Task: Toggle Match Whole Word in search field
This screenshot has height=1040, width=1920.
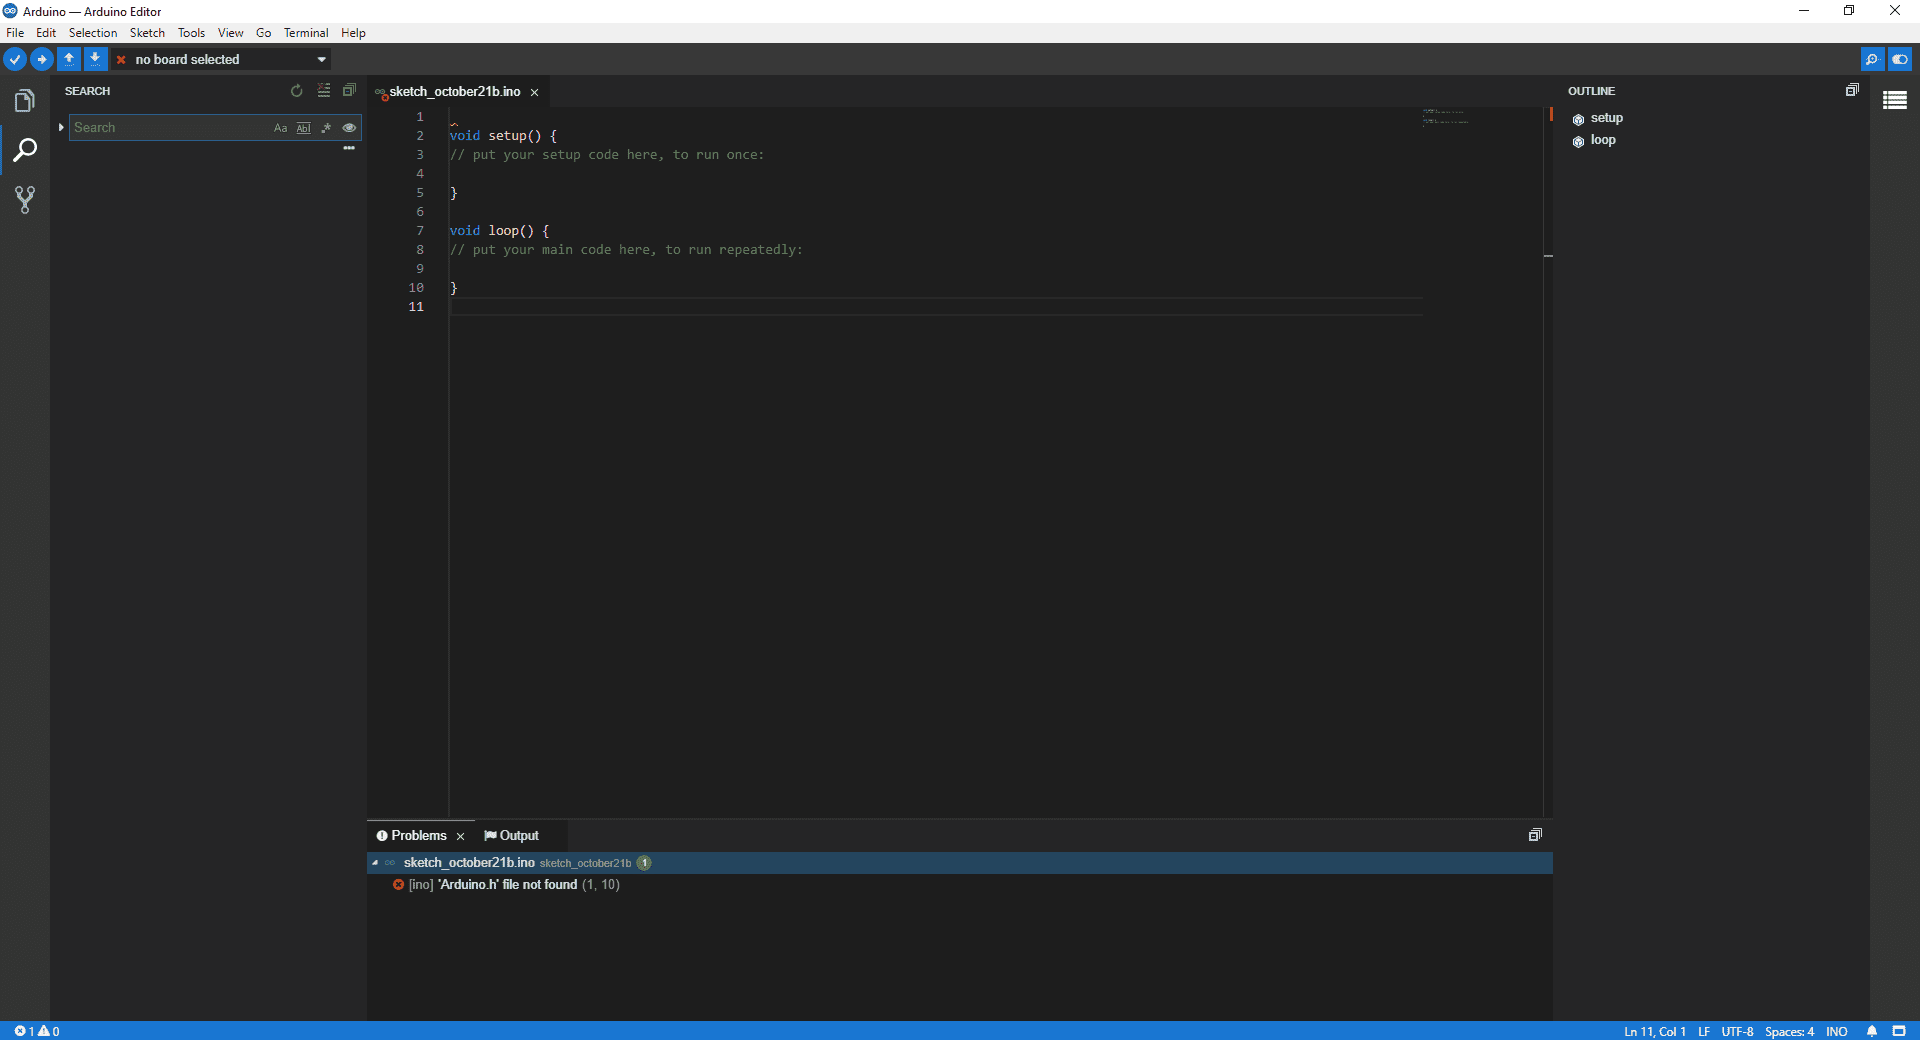Action: (303, 128)
